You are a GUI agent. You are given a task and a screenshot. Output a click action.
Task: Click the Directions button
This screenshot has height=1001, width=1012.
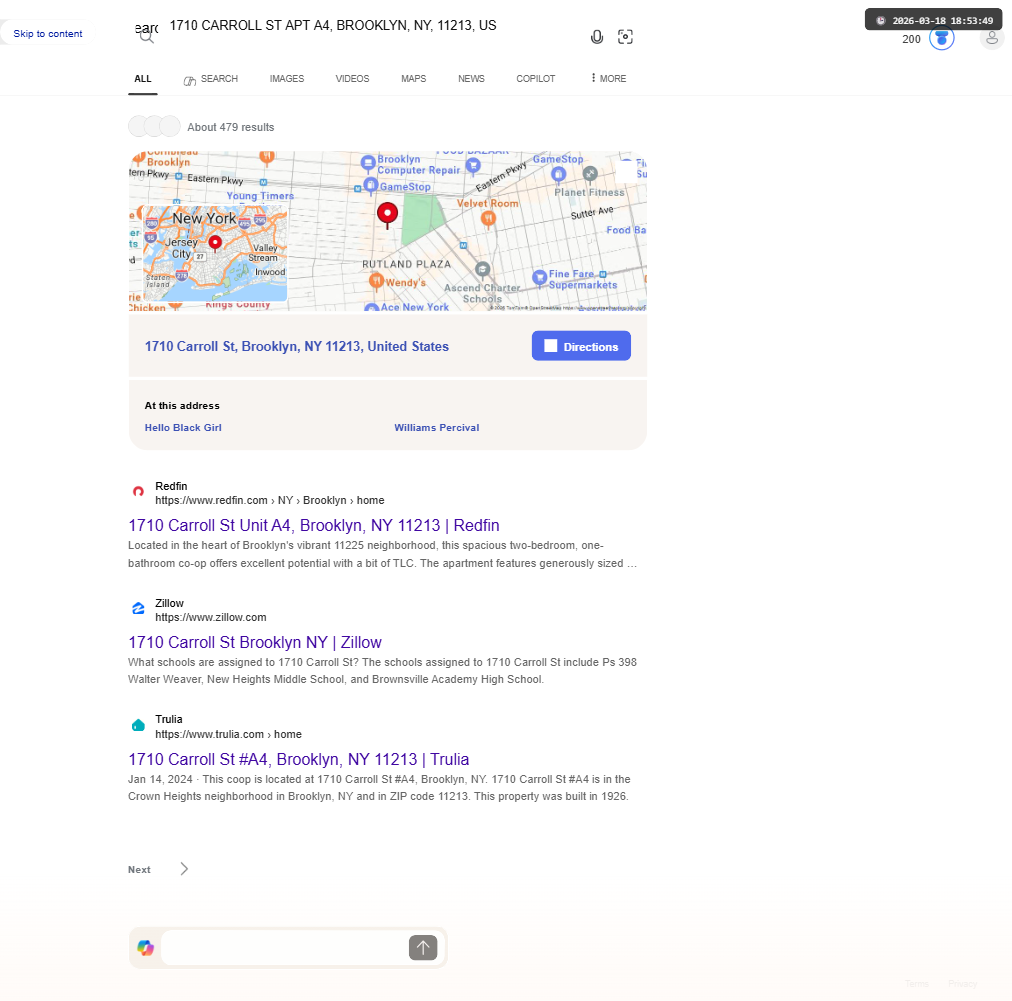(x=581, y=346)
